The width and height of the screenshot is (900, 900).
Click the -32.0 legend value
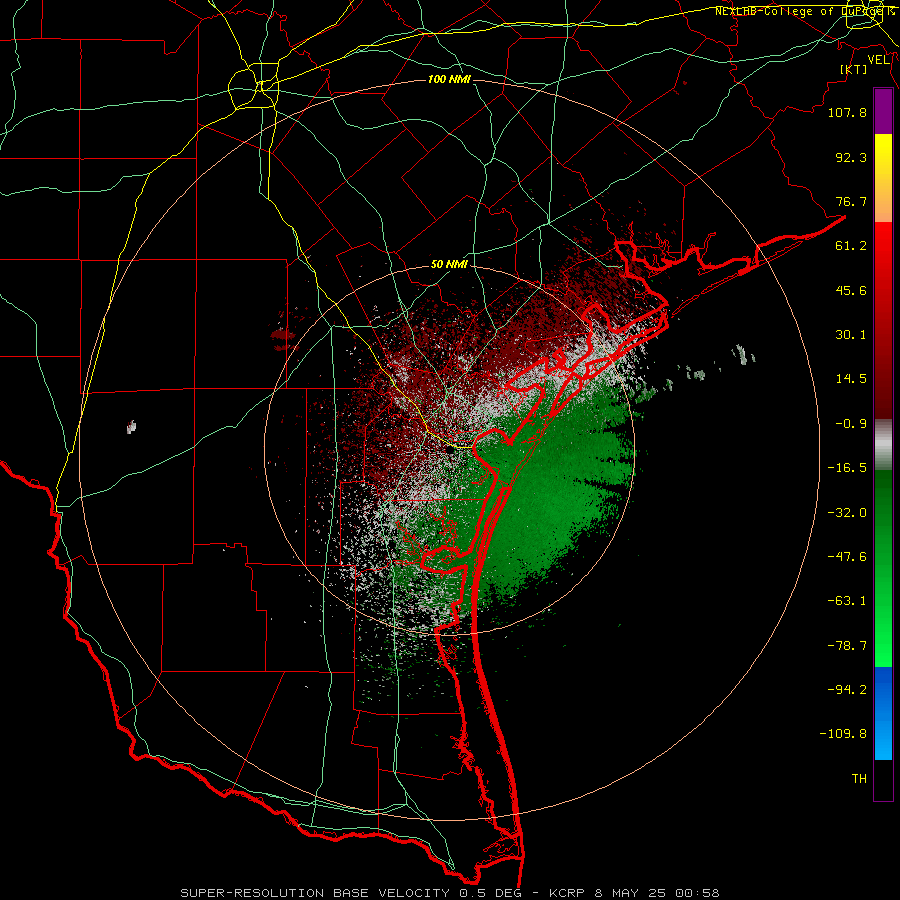[x=847, y=513]
